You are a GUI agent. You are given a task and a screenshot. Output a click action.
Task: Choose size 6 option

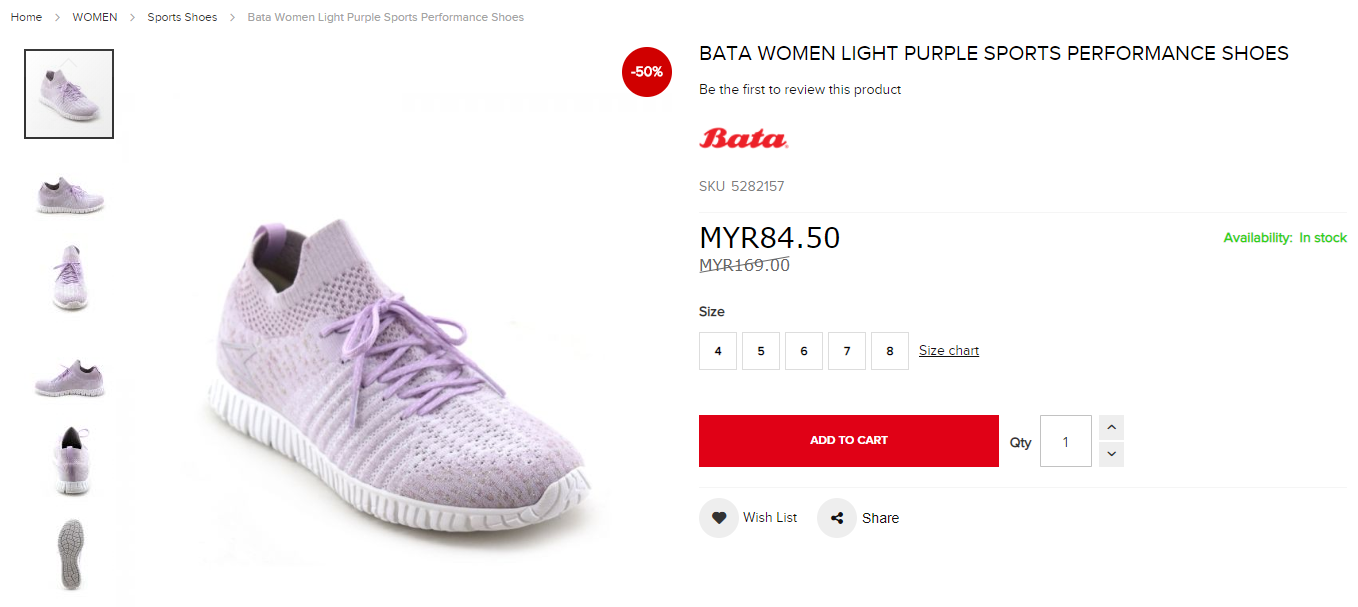click(804, 351)
